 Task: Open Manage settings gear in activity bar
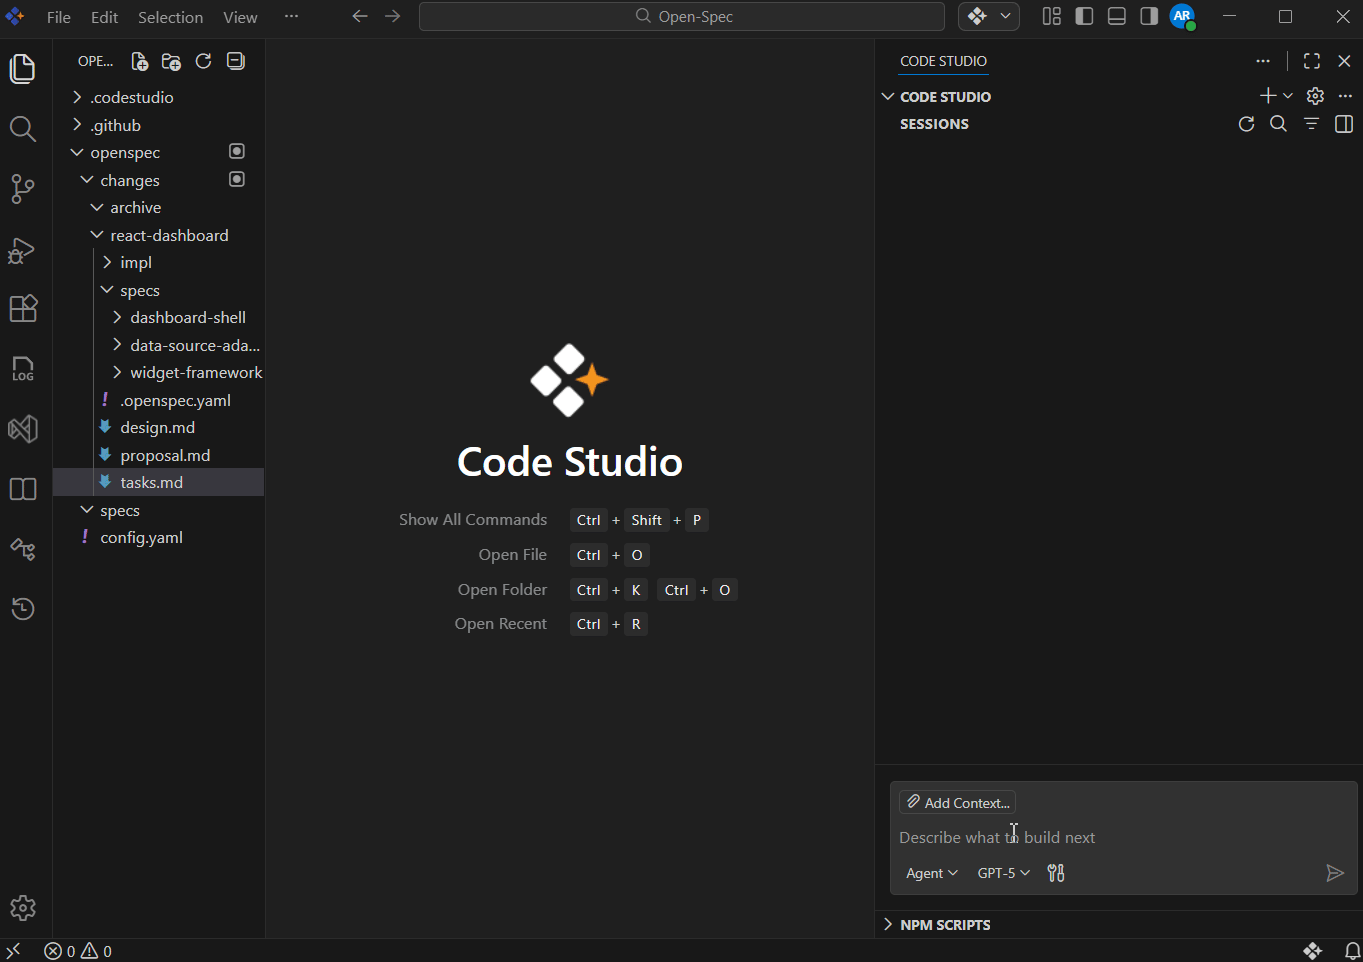[x=23, y=908]
